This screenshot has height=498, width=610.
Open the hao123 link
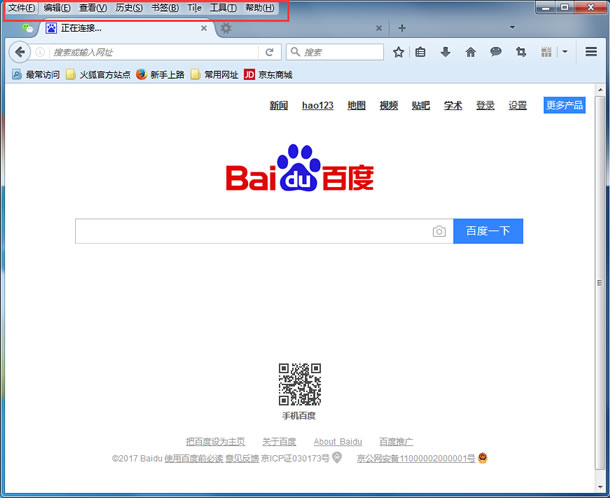pyautogui.click(x=317, y=105)
